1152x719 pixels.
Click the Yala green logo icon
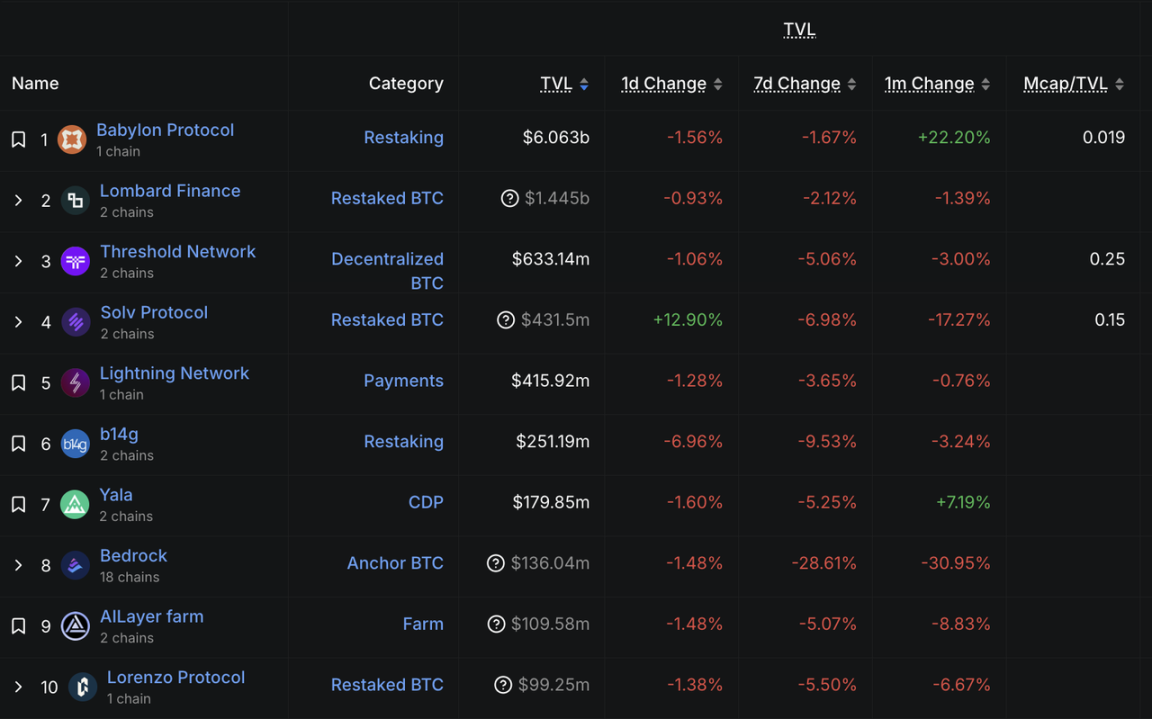(x=75, y=504)
